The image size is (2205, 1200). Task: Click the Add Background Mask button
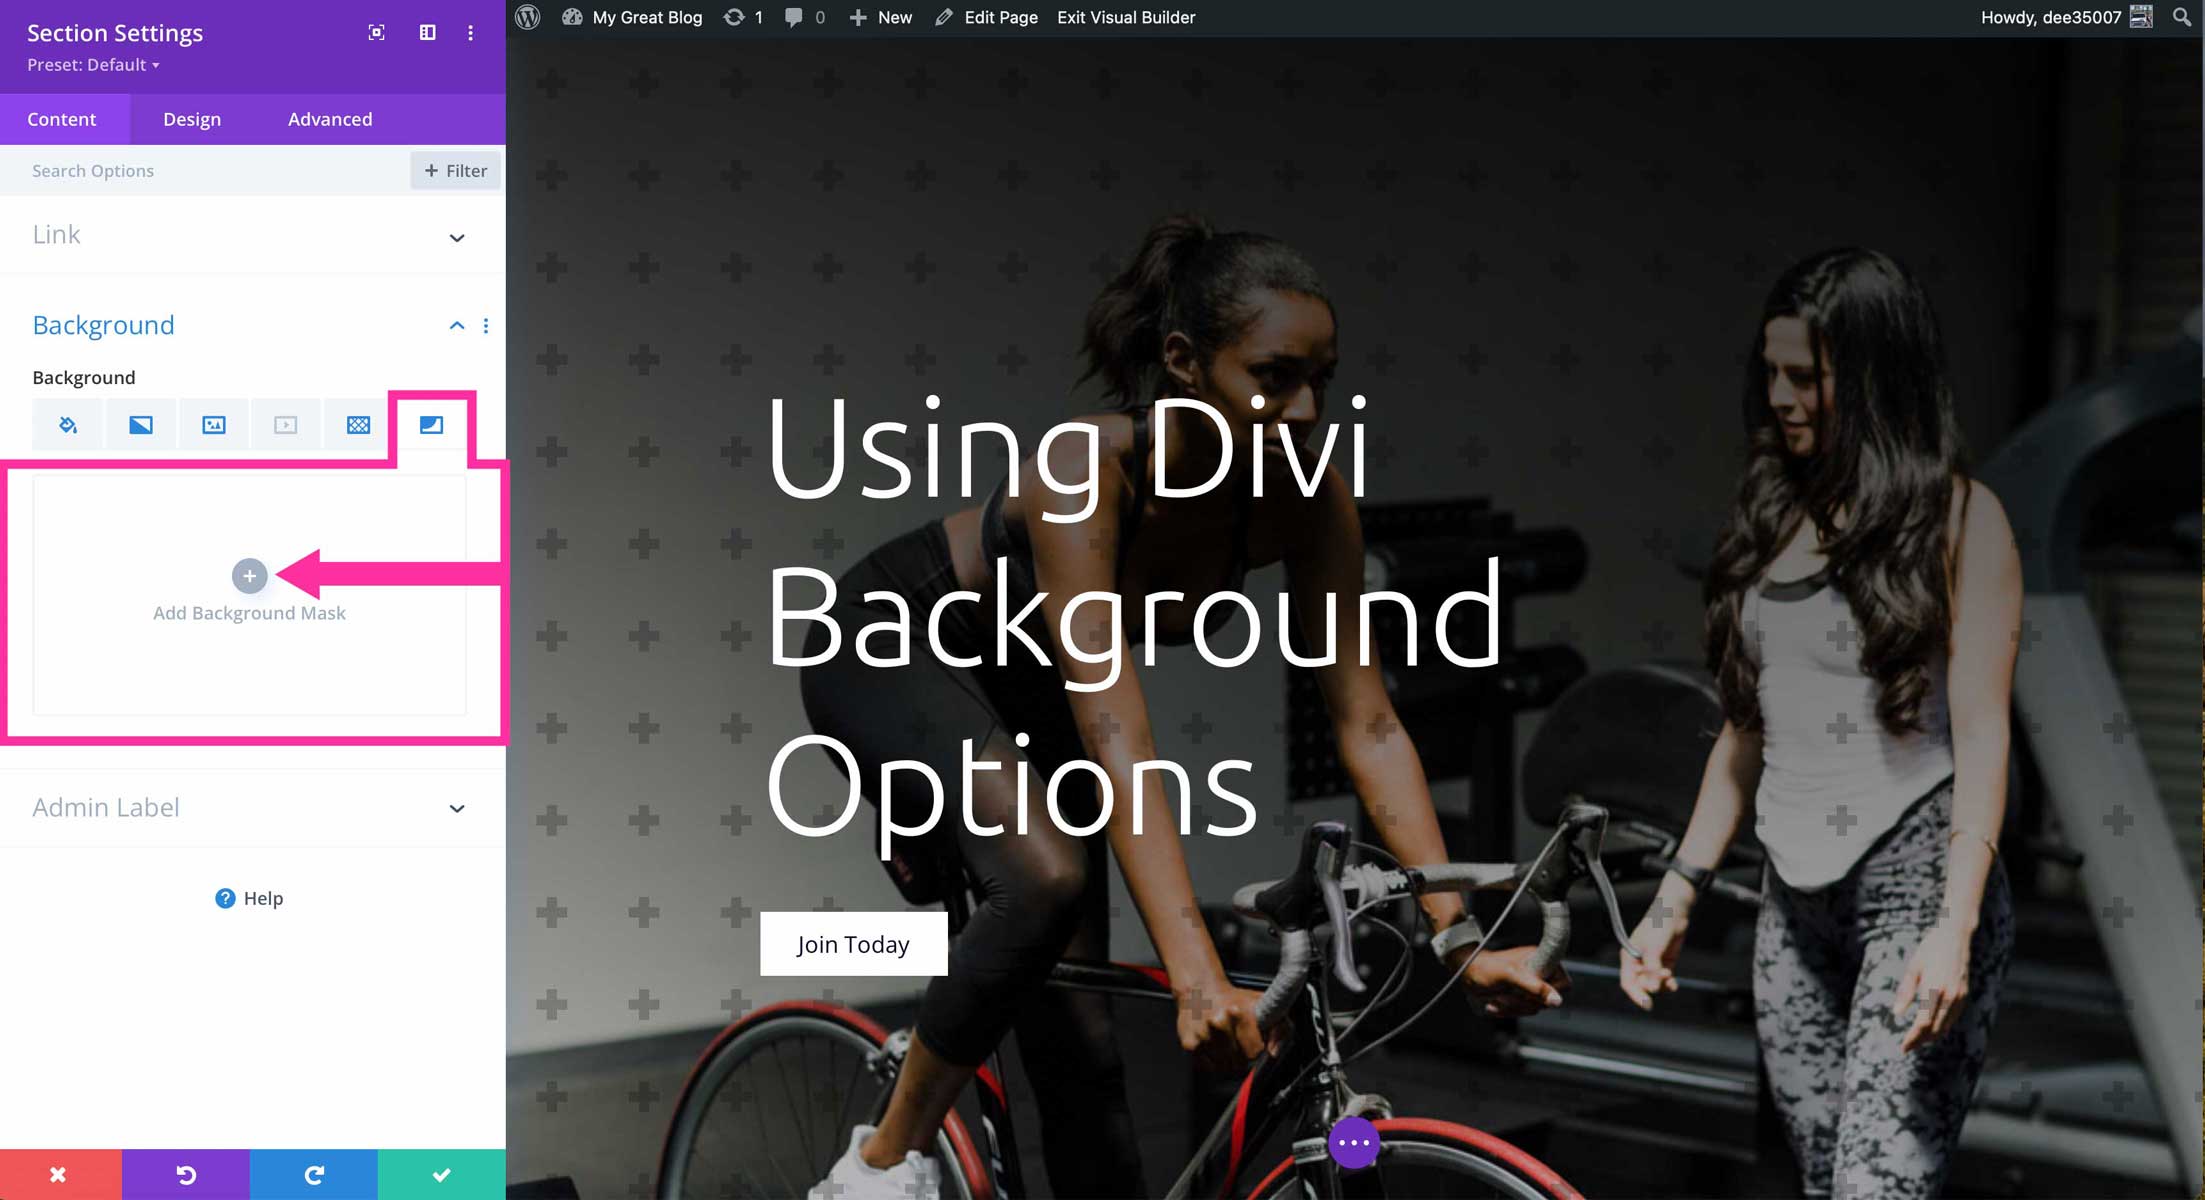tap(248, 575)
